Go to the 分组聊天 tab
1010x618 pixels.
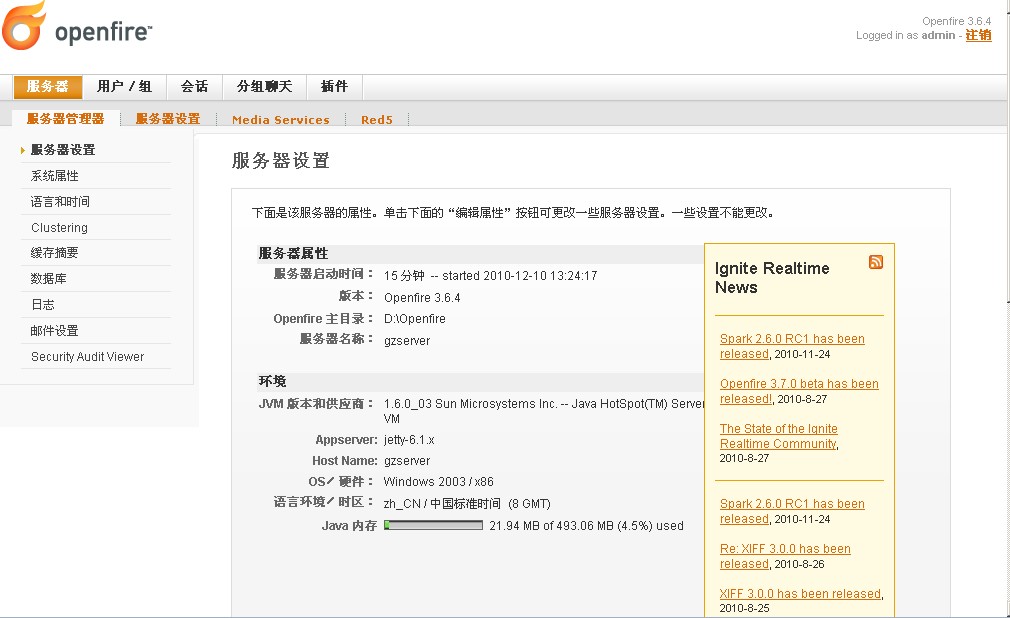tap(265, 86)
